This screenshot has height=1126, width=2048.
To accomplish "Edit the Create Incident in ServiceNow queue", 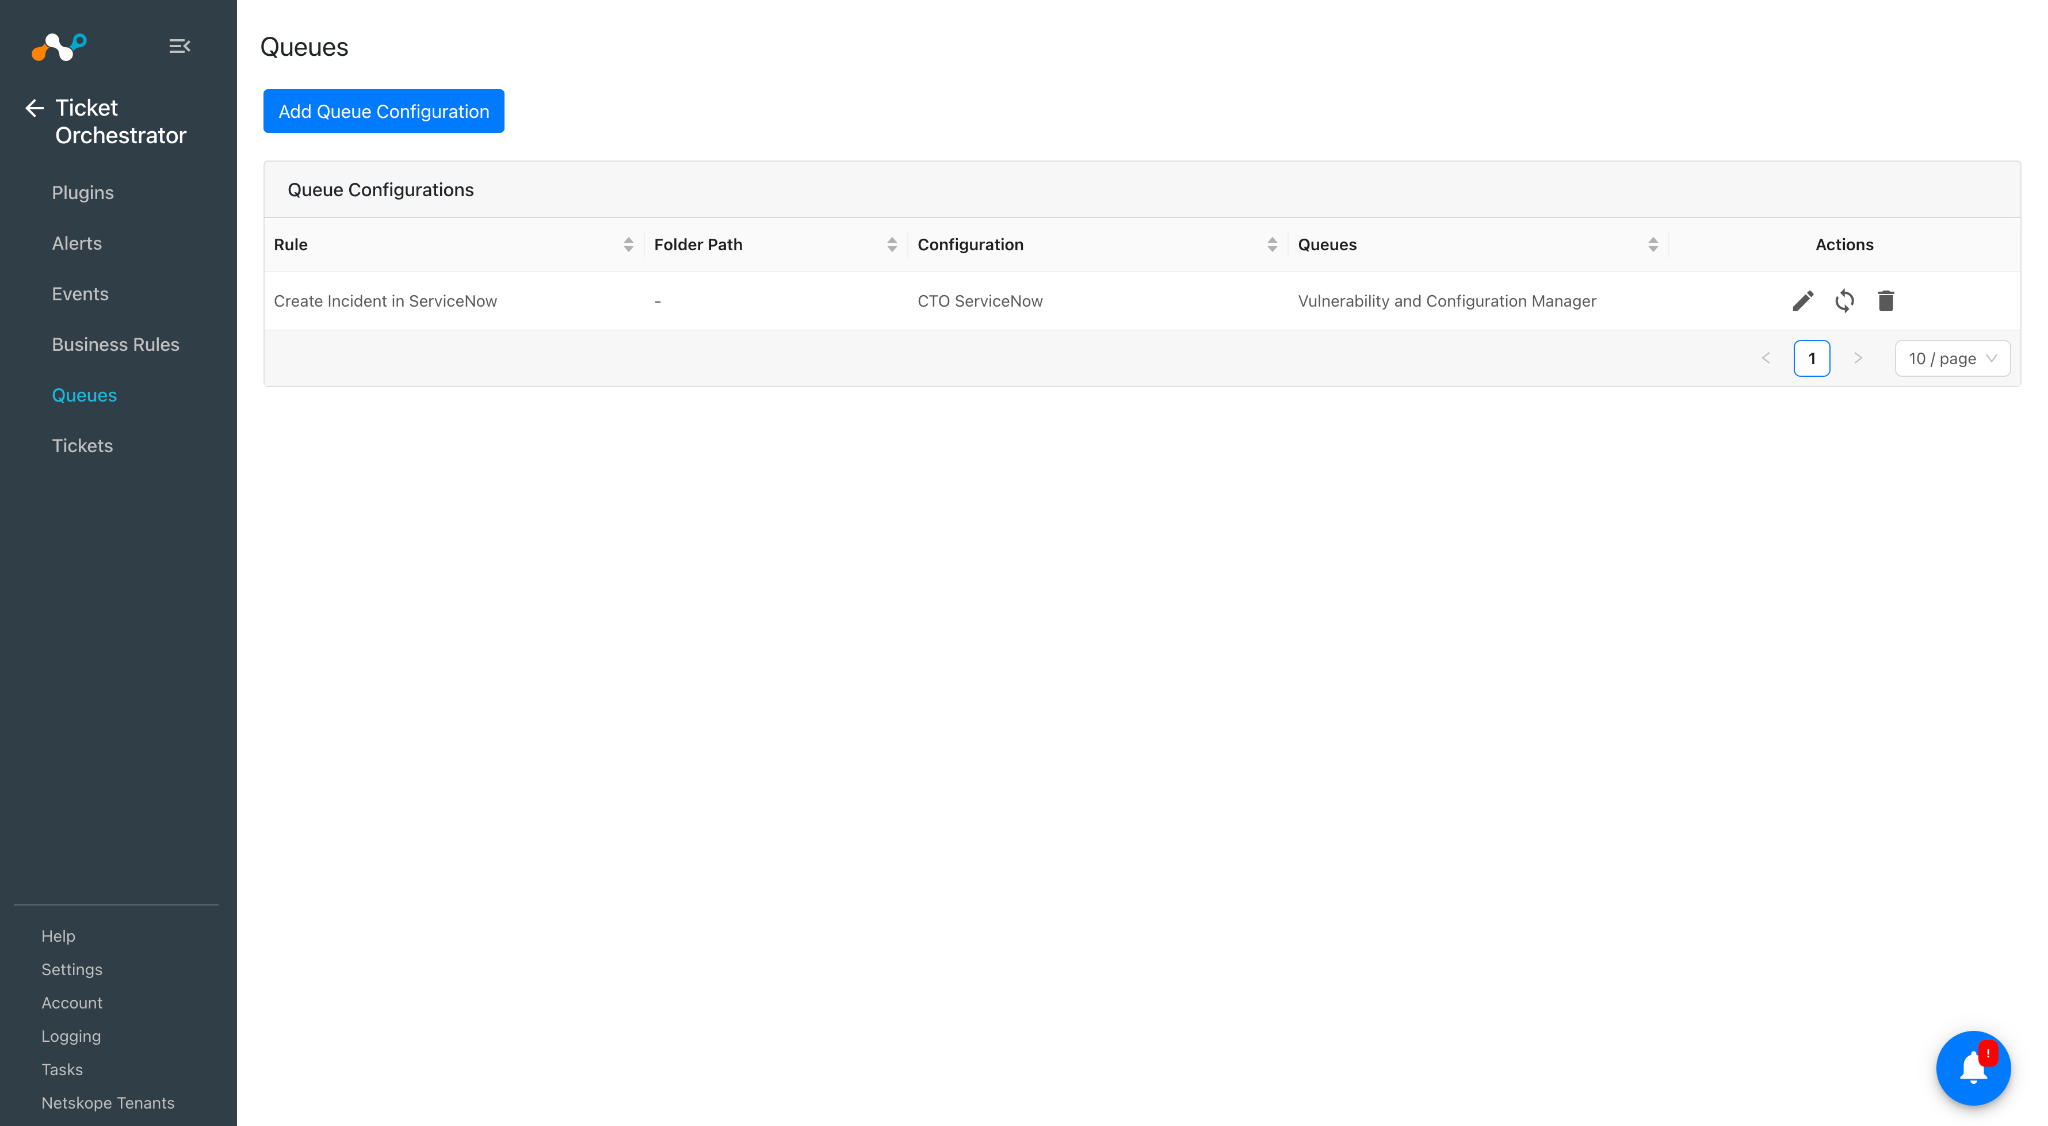I will (1803, 301).
